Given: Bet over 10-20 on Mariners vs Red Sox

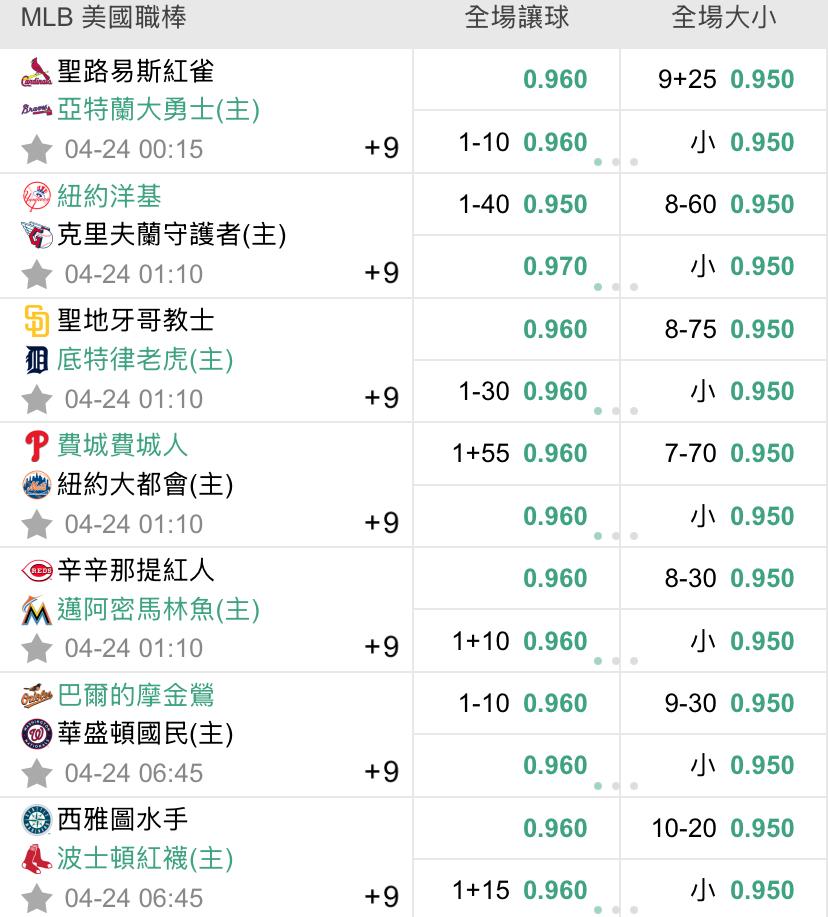Looking at the screenshot, I should [x=723, y=828].
